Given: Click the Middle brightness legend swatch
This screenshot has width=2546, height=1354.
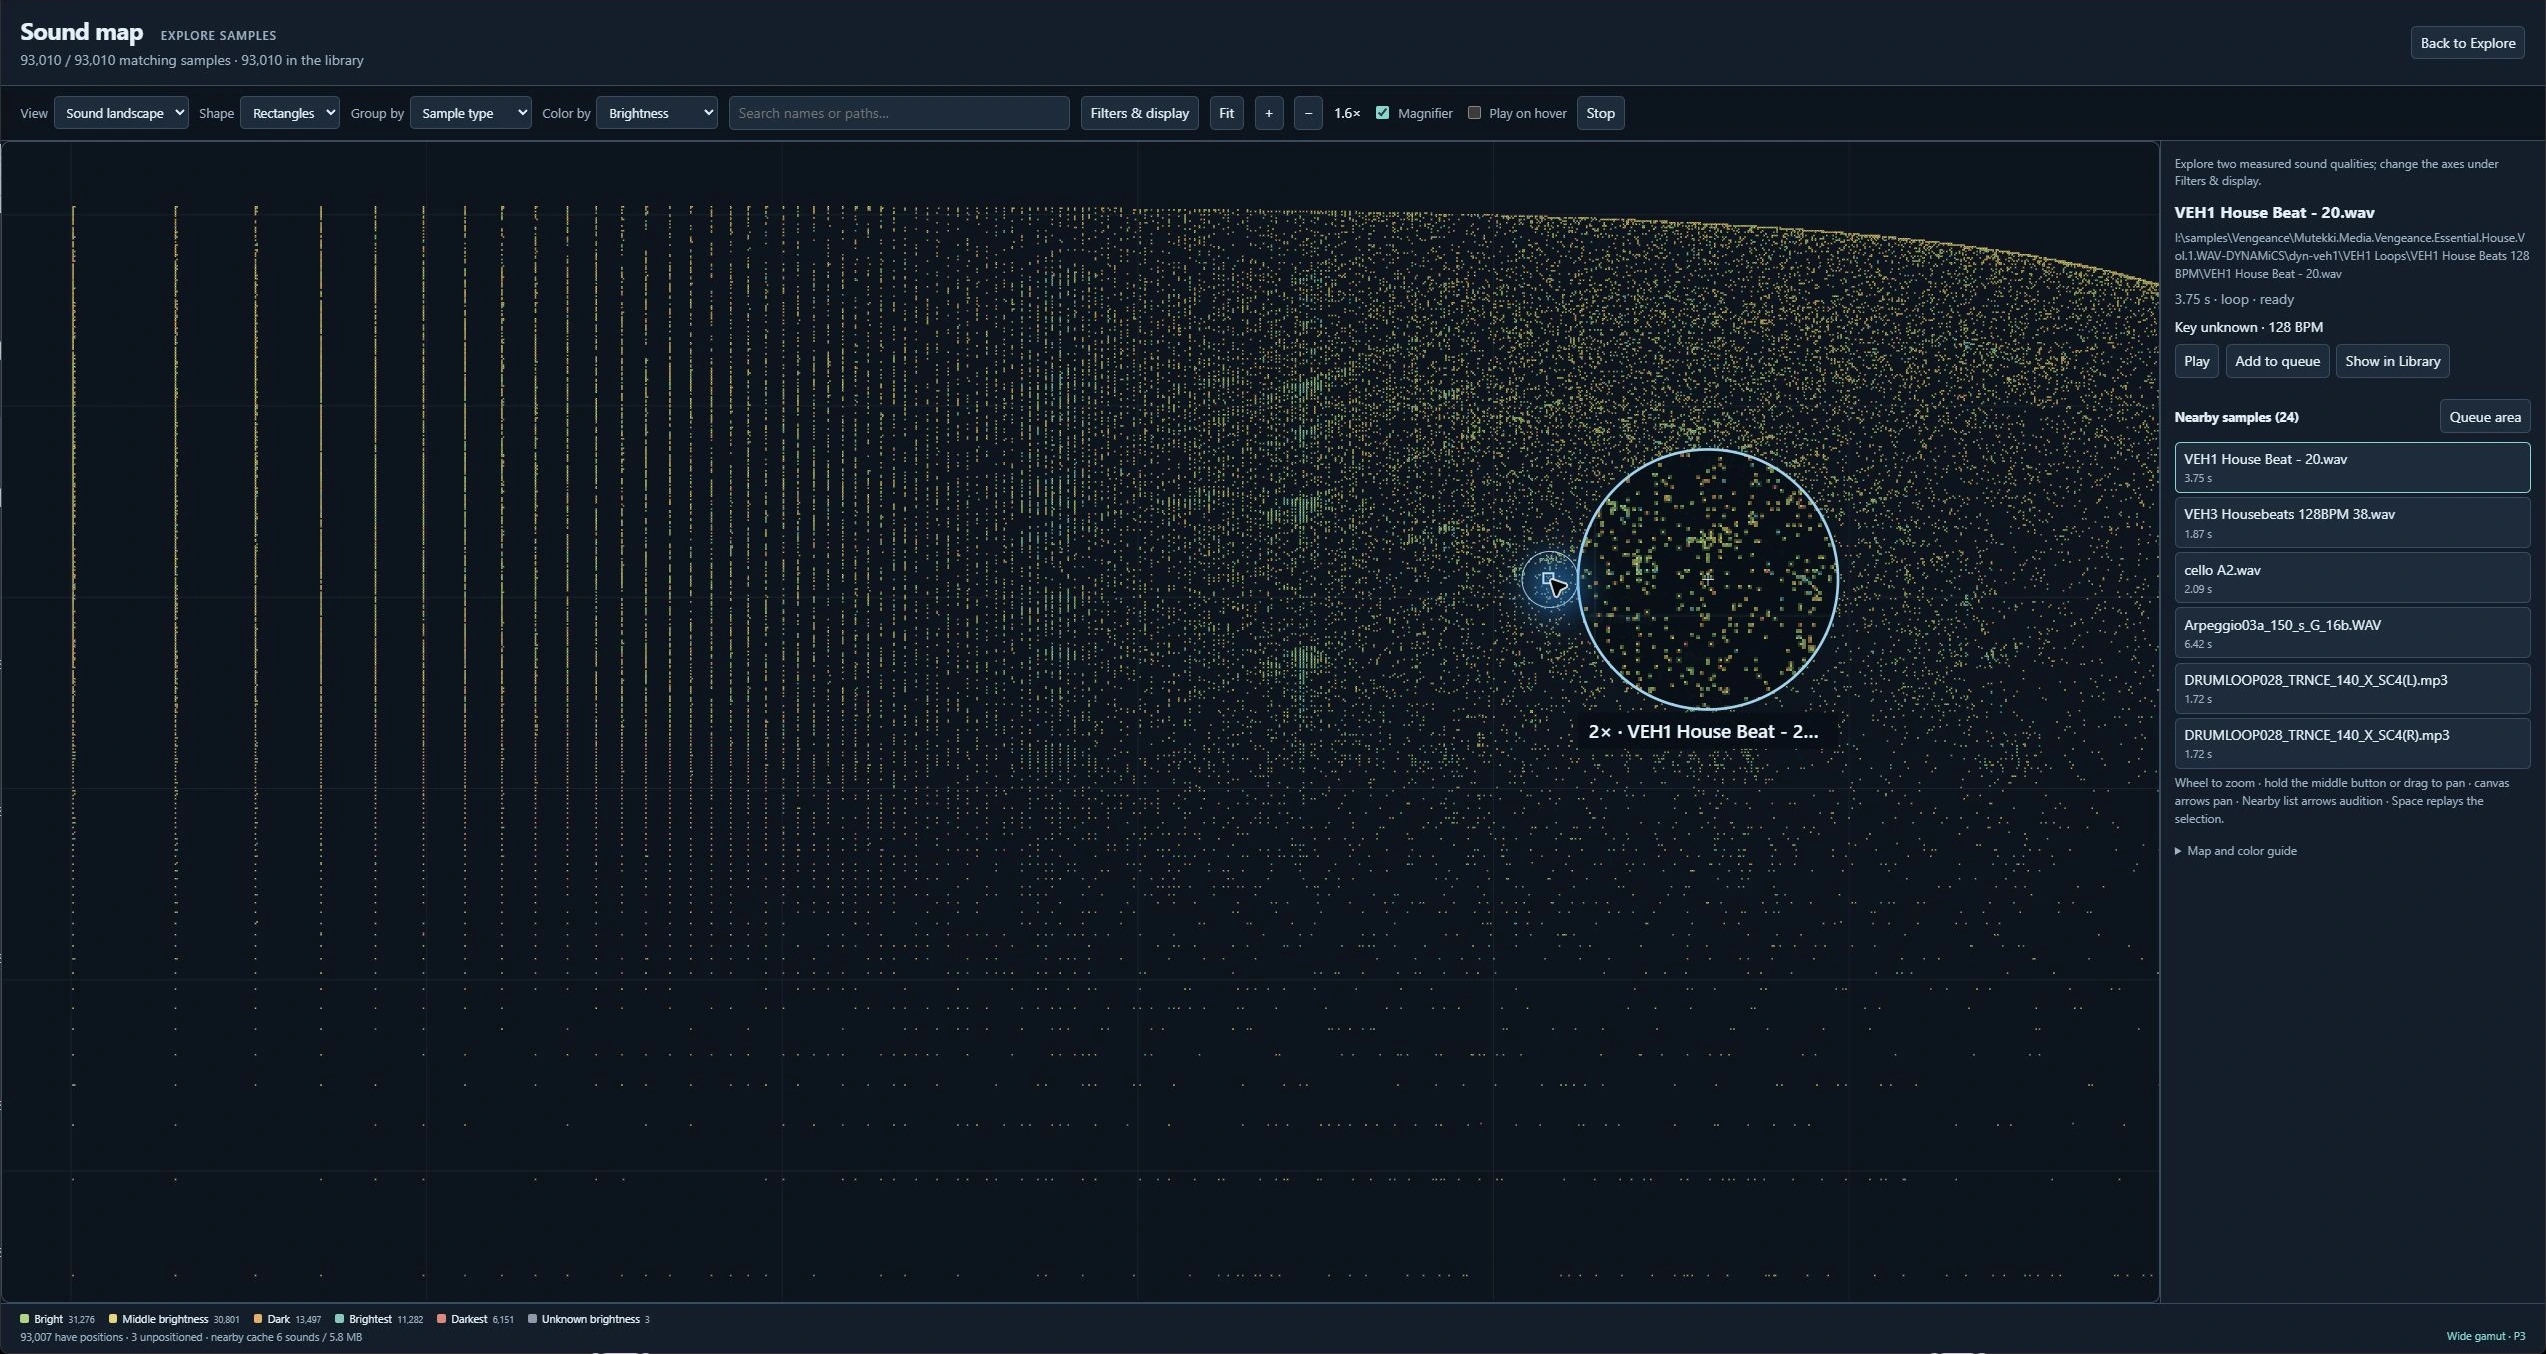Looking at the screenshot, I should [x=113, y=1319].
